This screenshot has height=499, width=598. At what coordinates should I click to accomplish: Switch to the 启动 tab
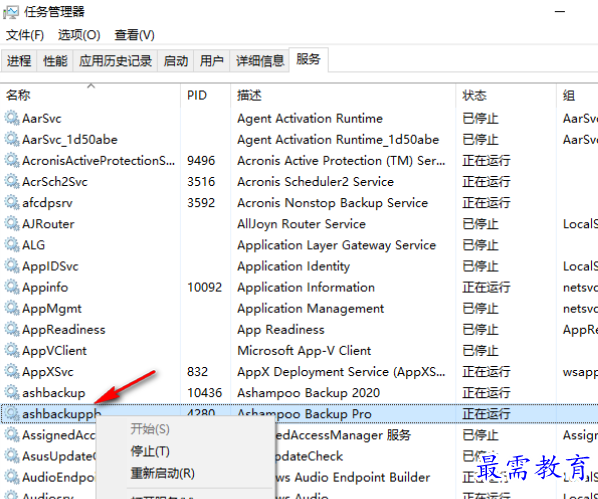[x=175, y=61]
